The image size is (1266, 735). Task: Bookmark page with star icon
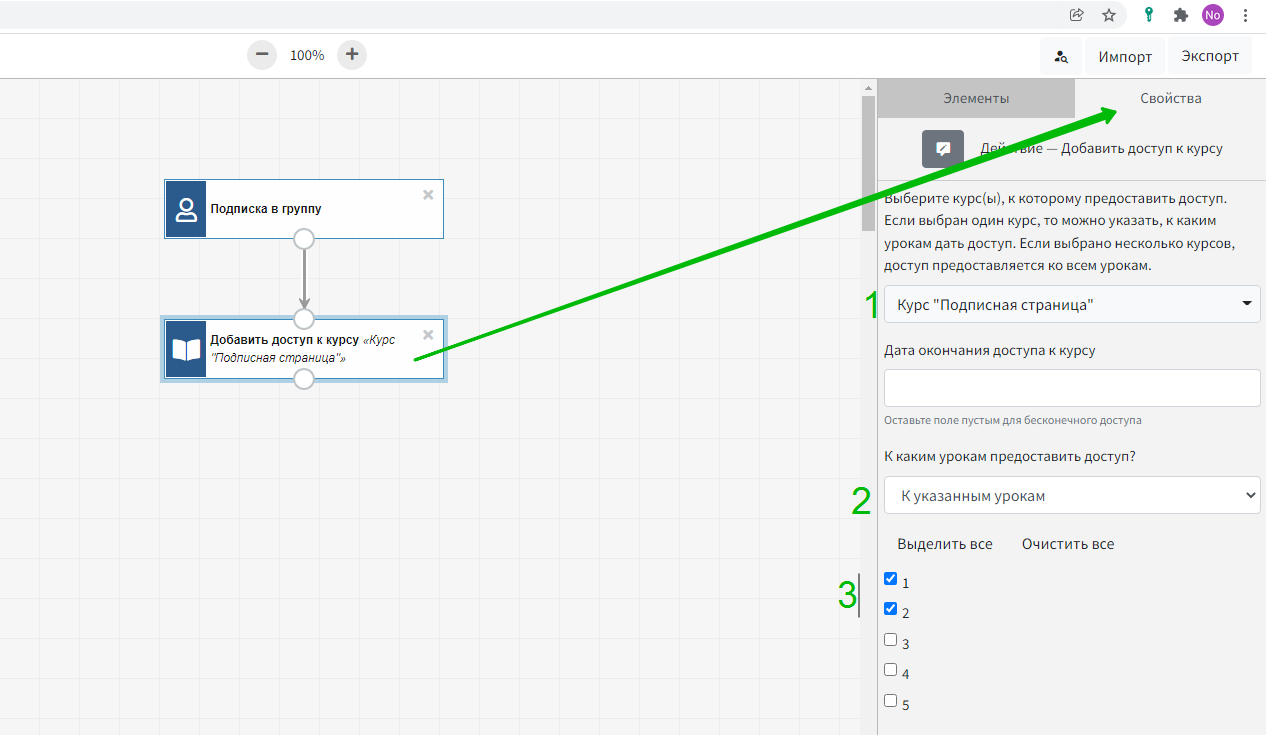point(1109,15)
